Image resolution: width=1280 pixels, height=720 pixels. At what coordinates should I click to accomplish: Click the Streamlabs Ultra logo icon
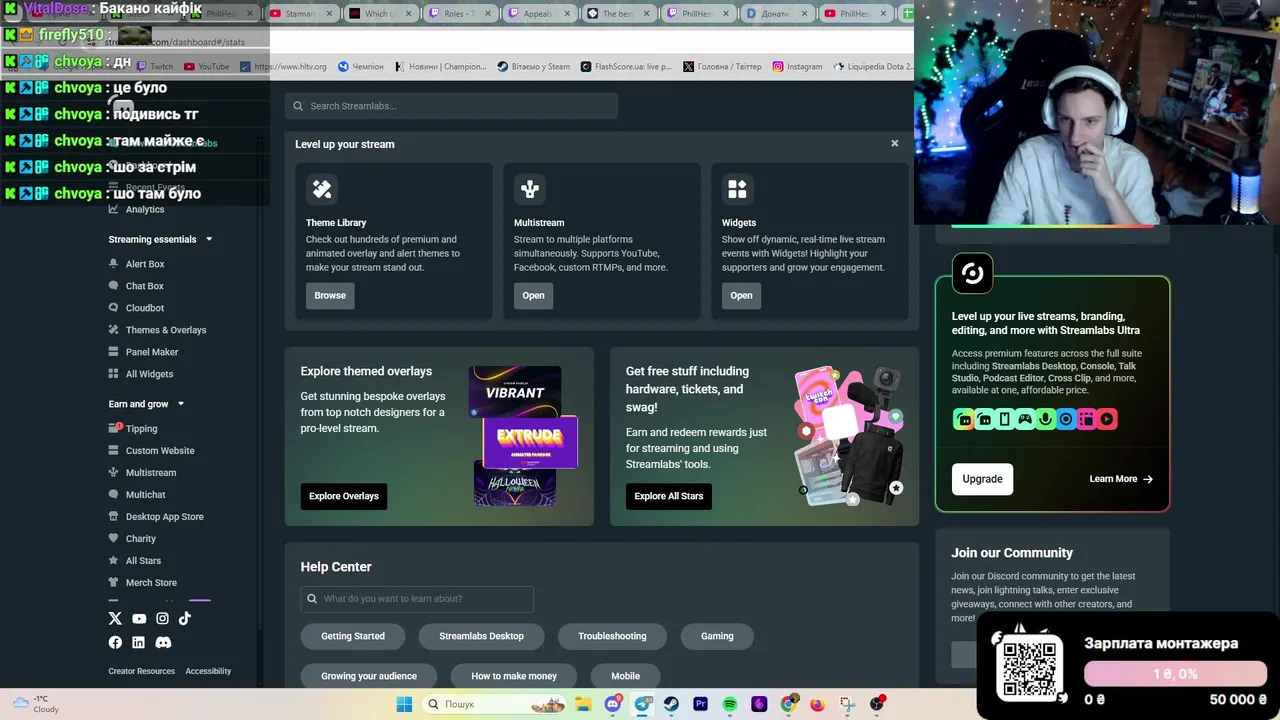(972, 273)
